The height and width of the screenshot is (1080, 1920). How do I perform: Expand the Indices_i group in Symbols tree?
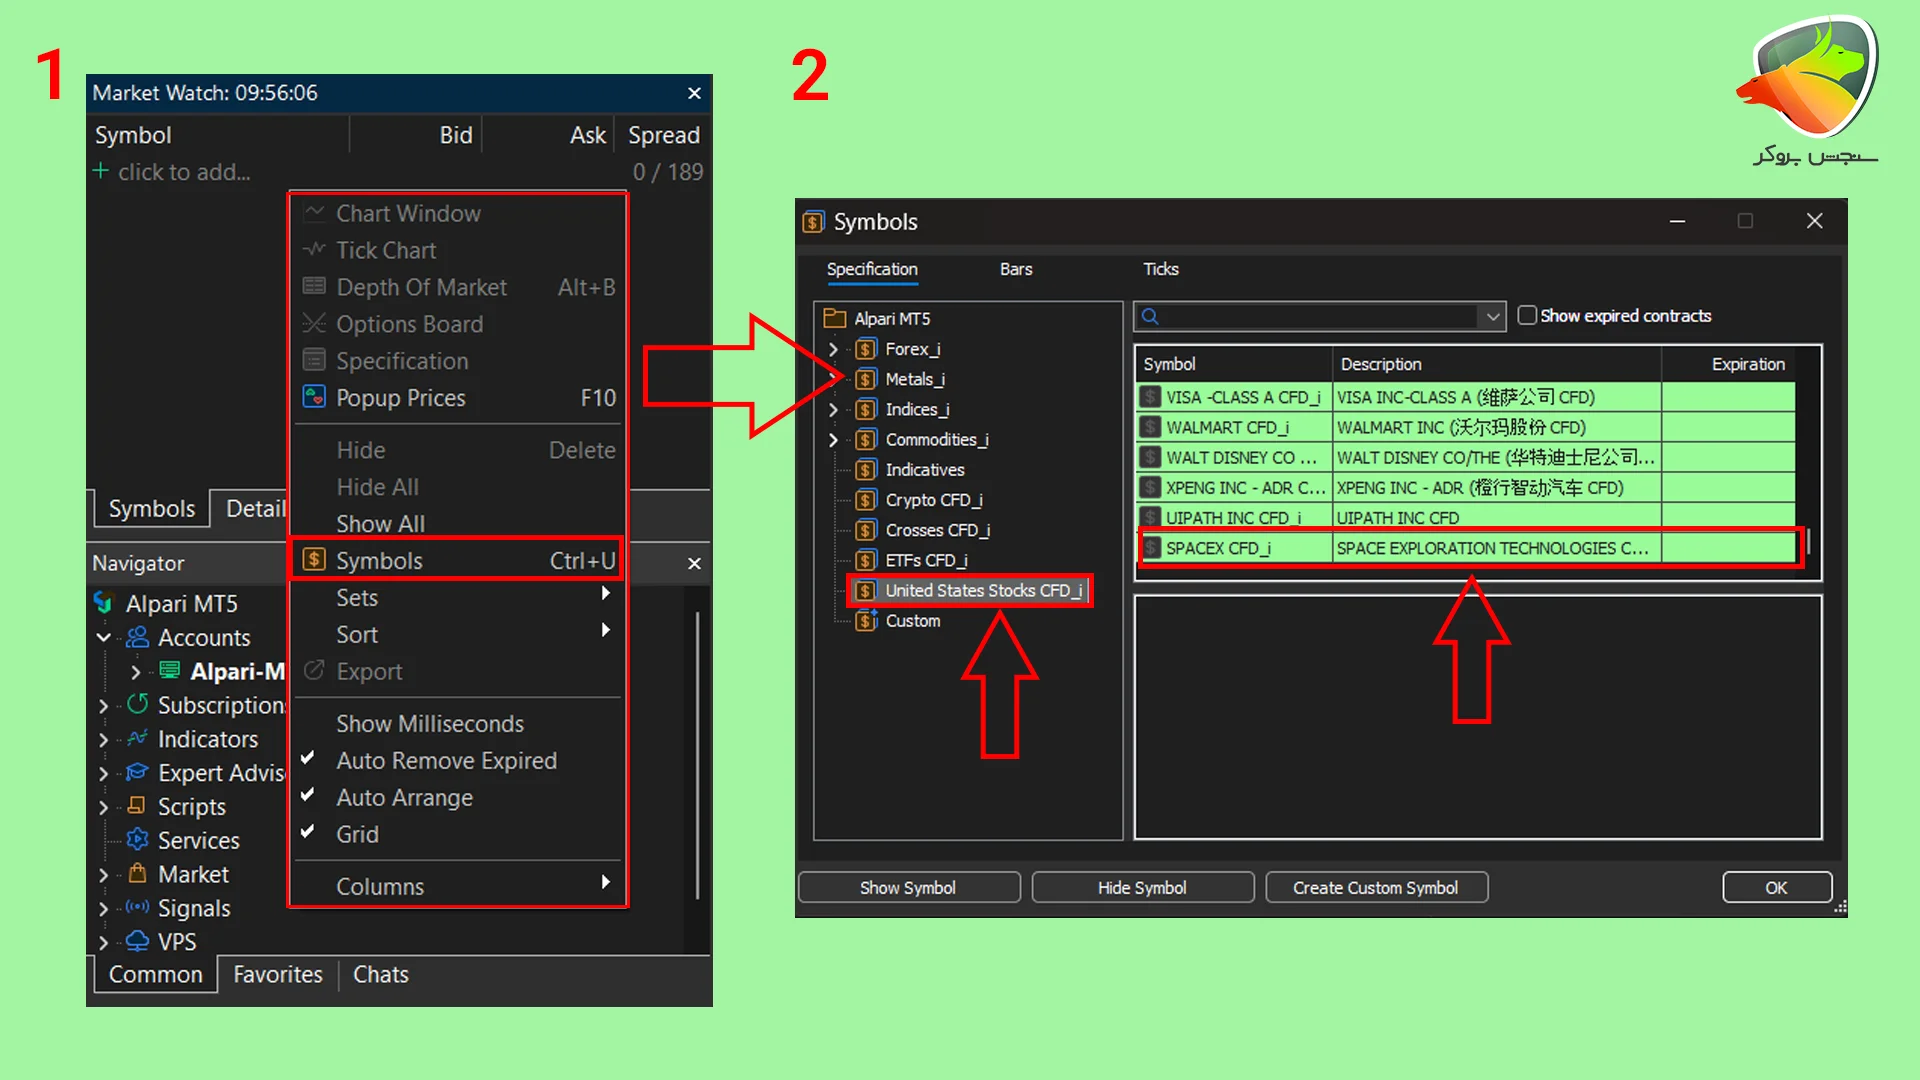(x=833, y=409)
